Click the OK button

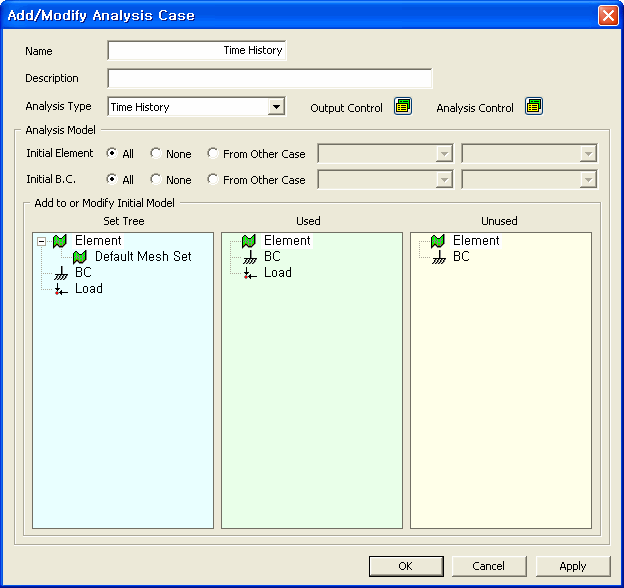point(406,566)
